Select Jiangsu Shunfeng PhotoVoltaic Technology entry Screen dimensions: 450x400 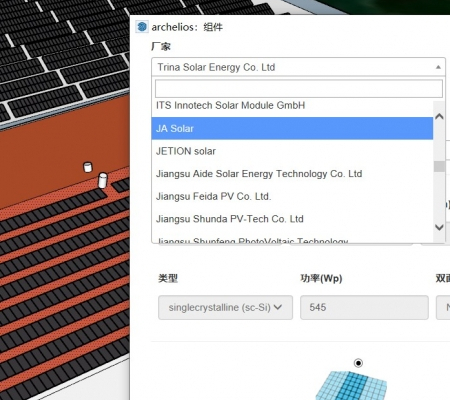click(x=292, y=239)
